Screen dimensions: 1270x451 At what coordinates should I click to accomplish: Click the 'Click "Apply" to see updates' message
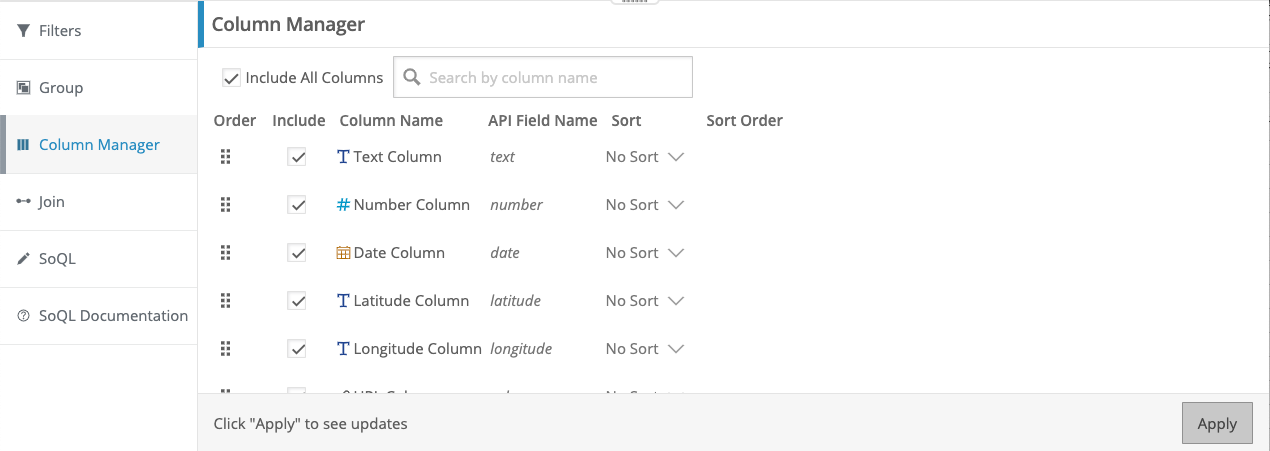(311, 424)
